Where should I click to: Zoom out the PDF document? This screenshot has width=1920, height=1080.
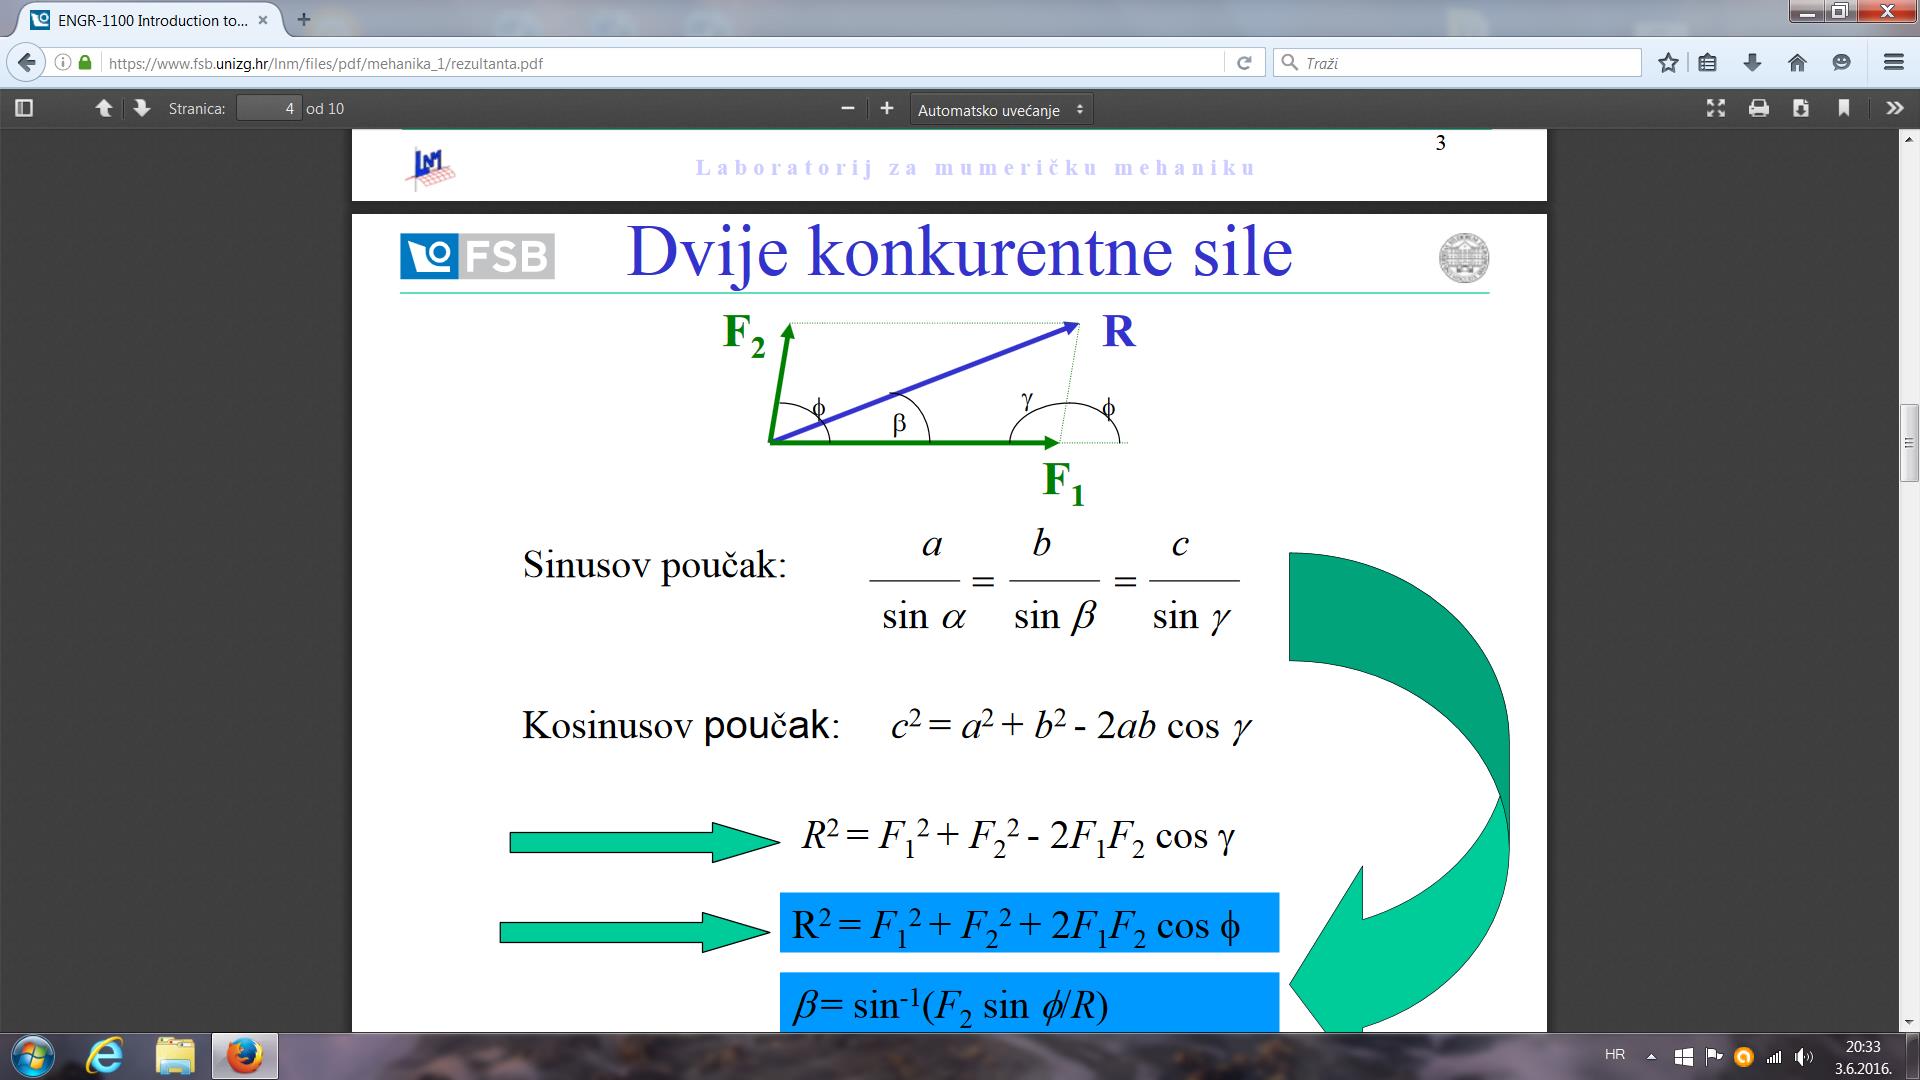[x=848, y=108]
